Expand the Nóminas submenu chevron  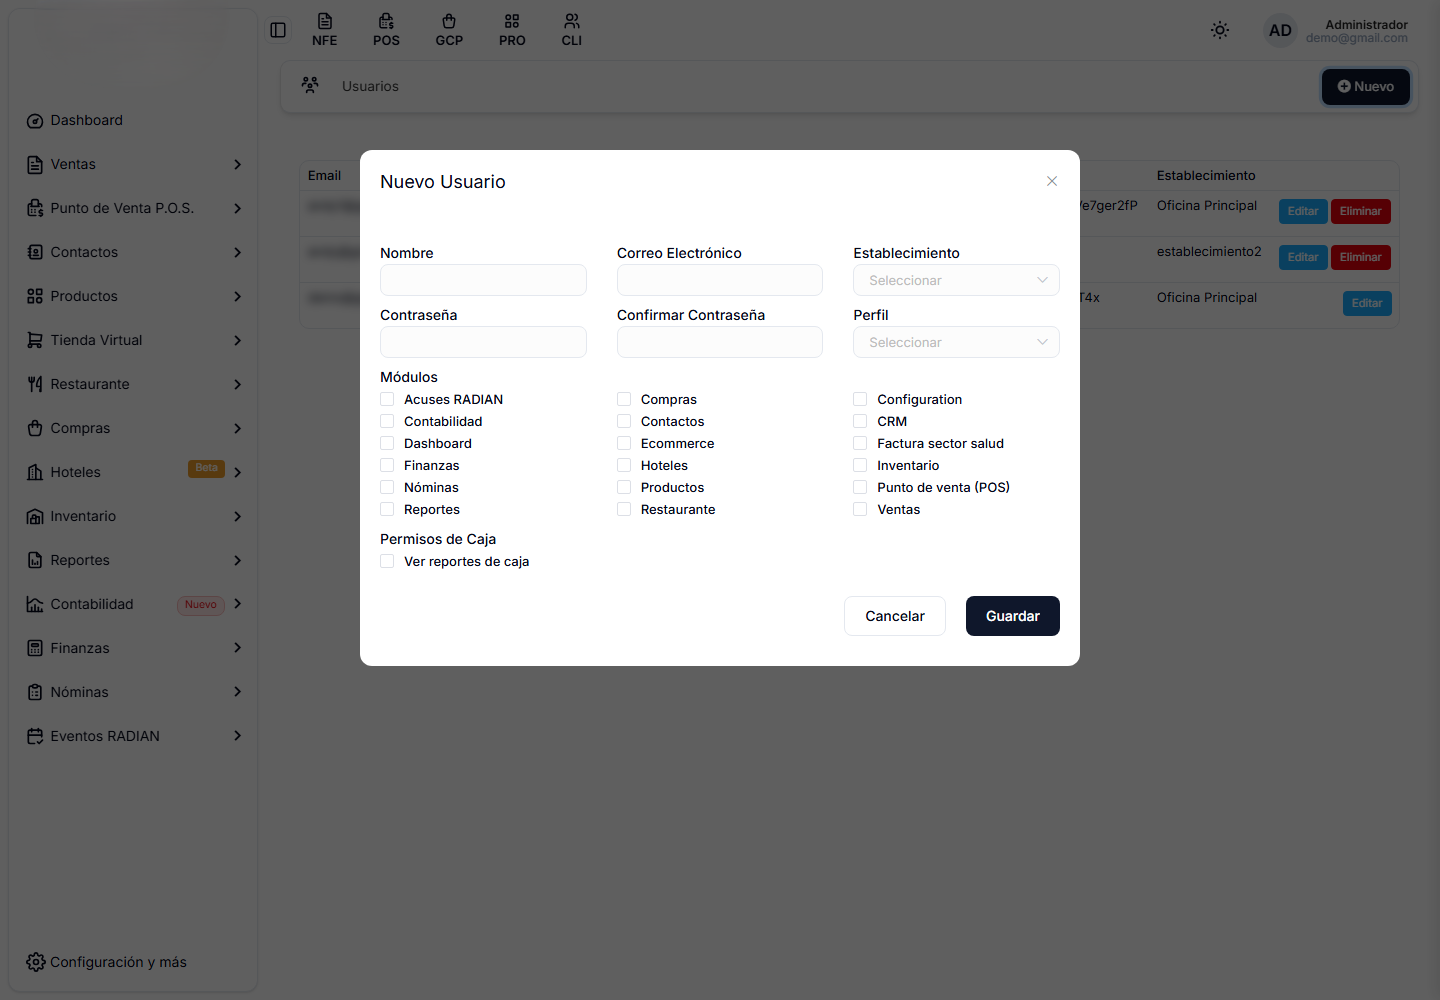(x=237, y=692)
